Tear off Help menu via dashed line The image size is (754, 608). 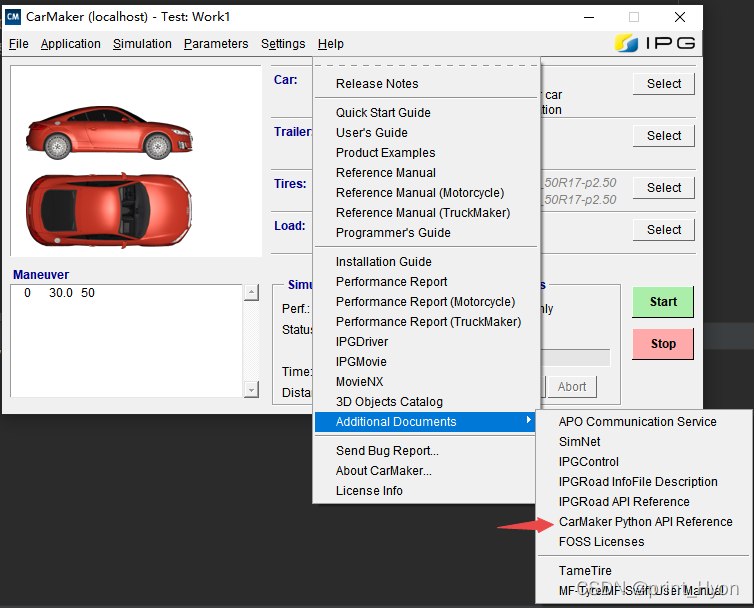coord(426,65)
